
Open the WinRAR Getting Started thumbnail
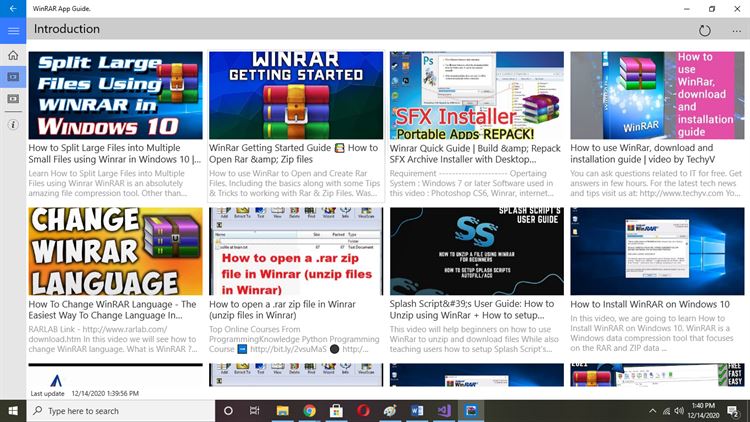point(296,95)
